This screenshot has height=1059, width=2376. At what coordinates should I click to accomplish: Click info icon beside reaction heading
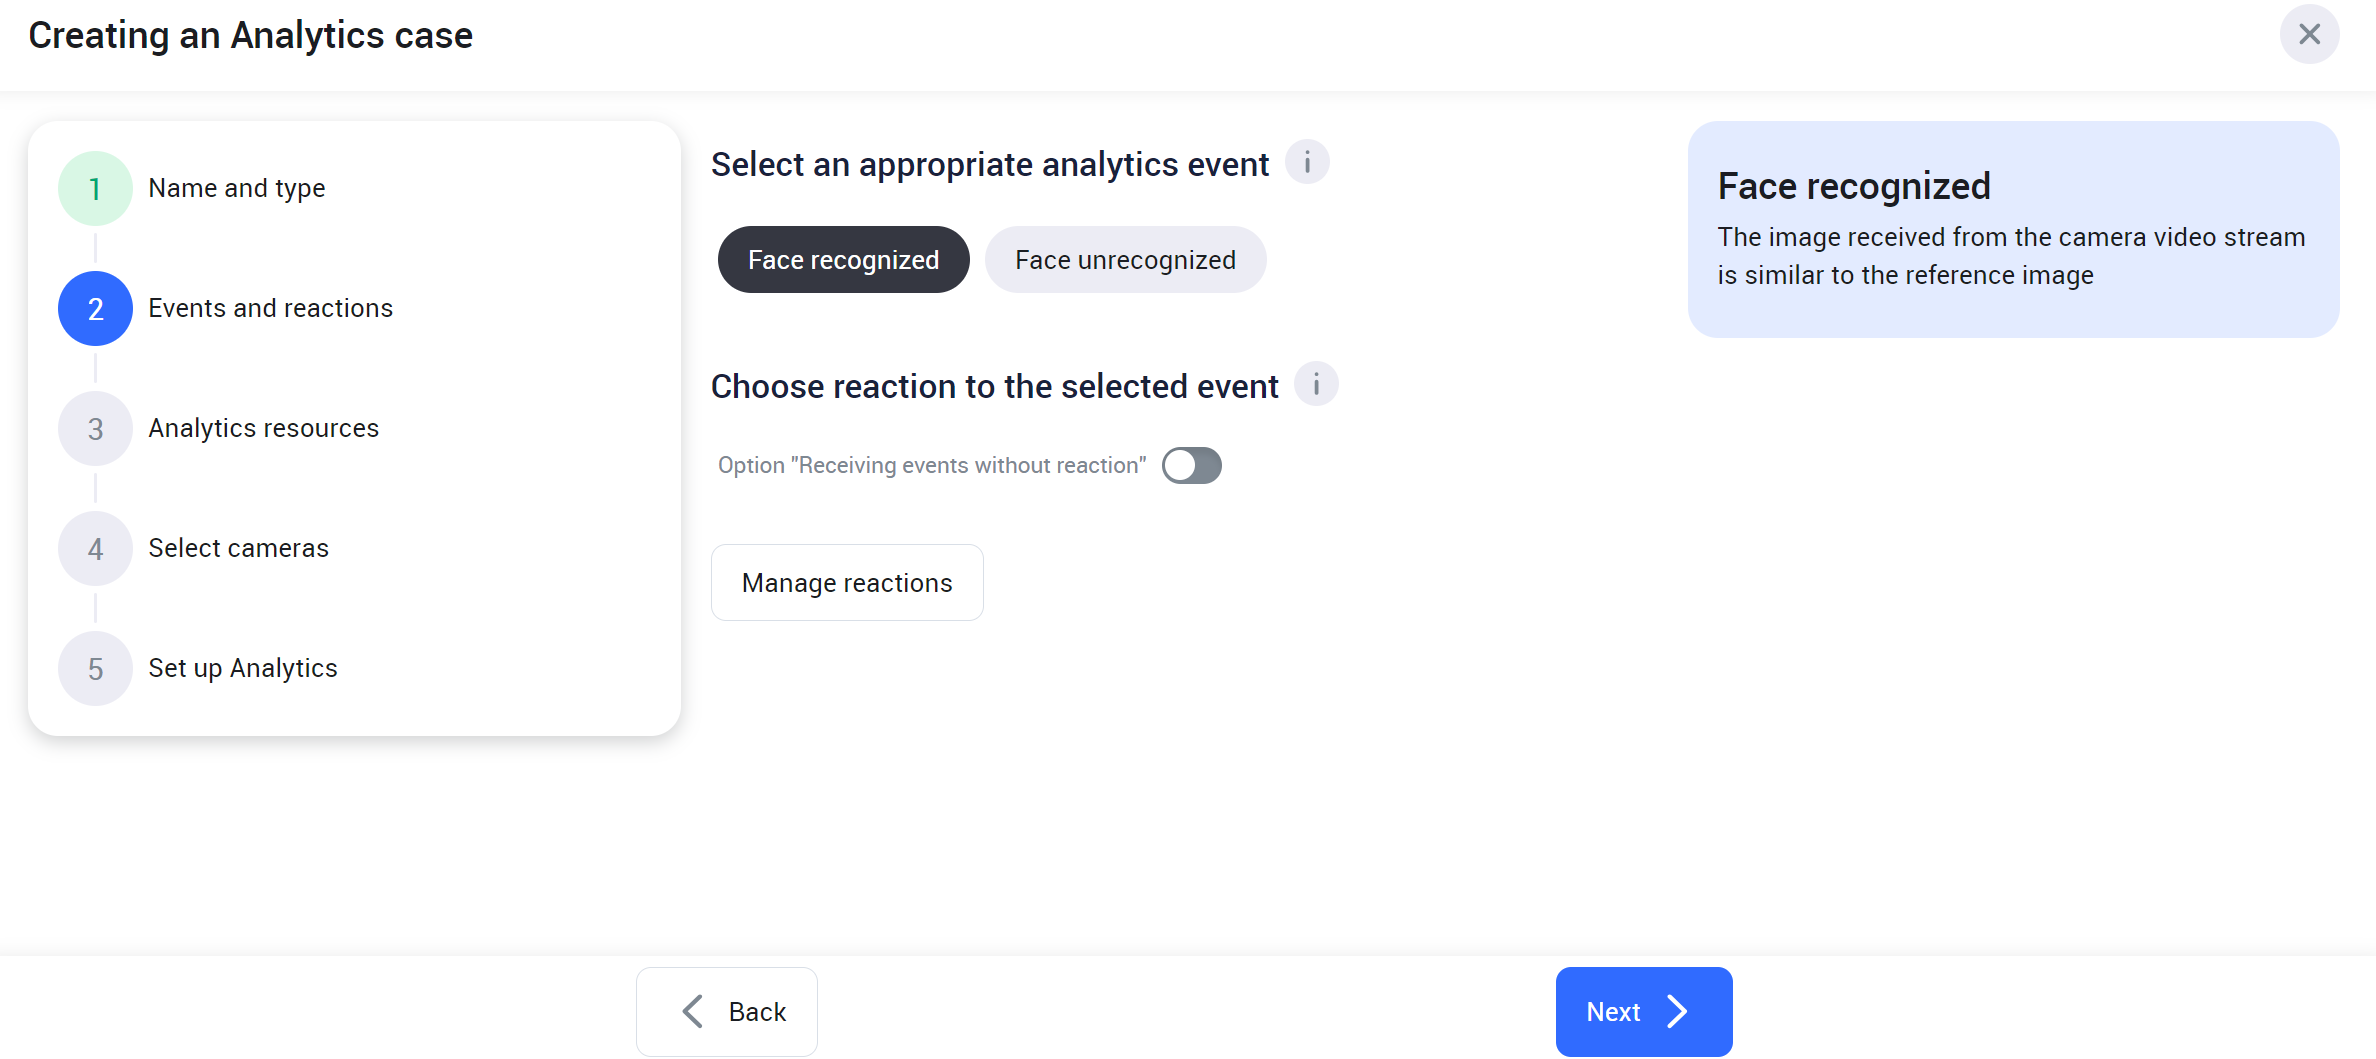(1316, 385)
